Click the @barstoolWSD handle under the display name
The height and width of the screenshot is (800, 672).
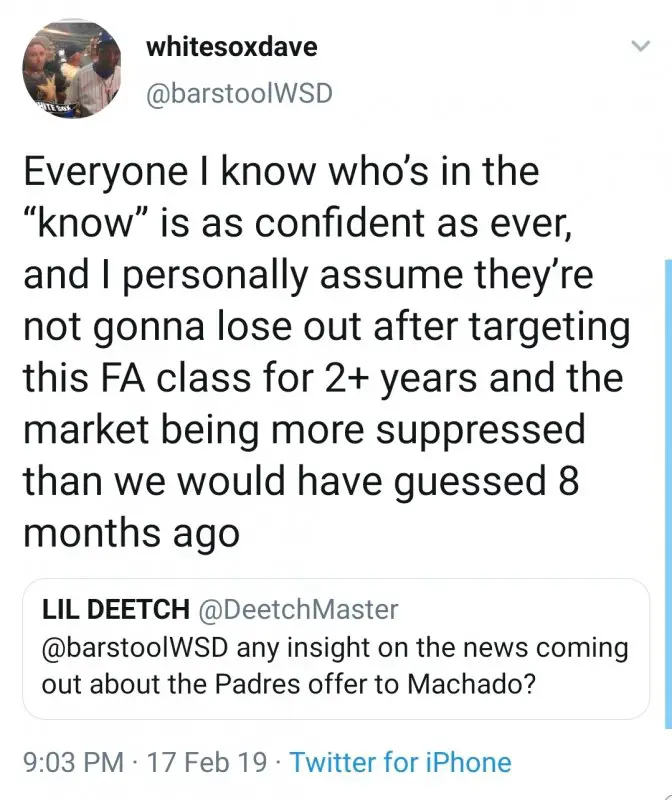coord(237,93)
